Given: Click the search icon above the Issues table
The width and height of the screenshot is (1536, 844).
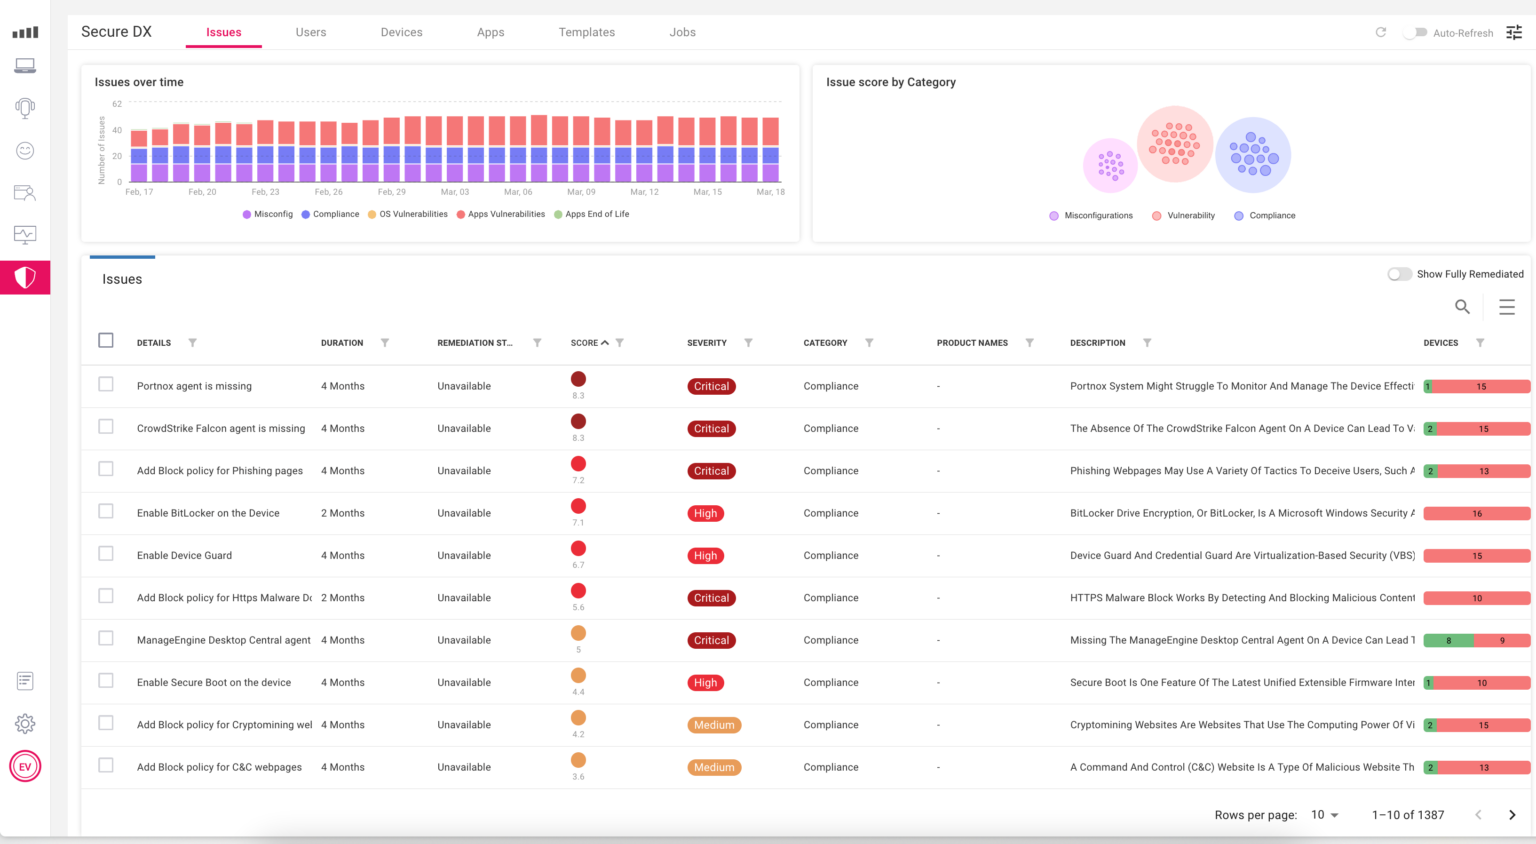Looking at the screenshot, I should [1462, 307].
